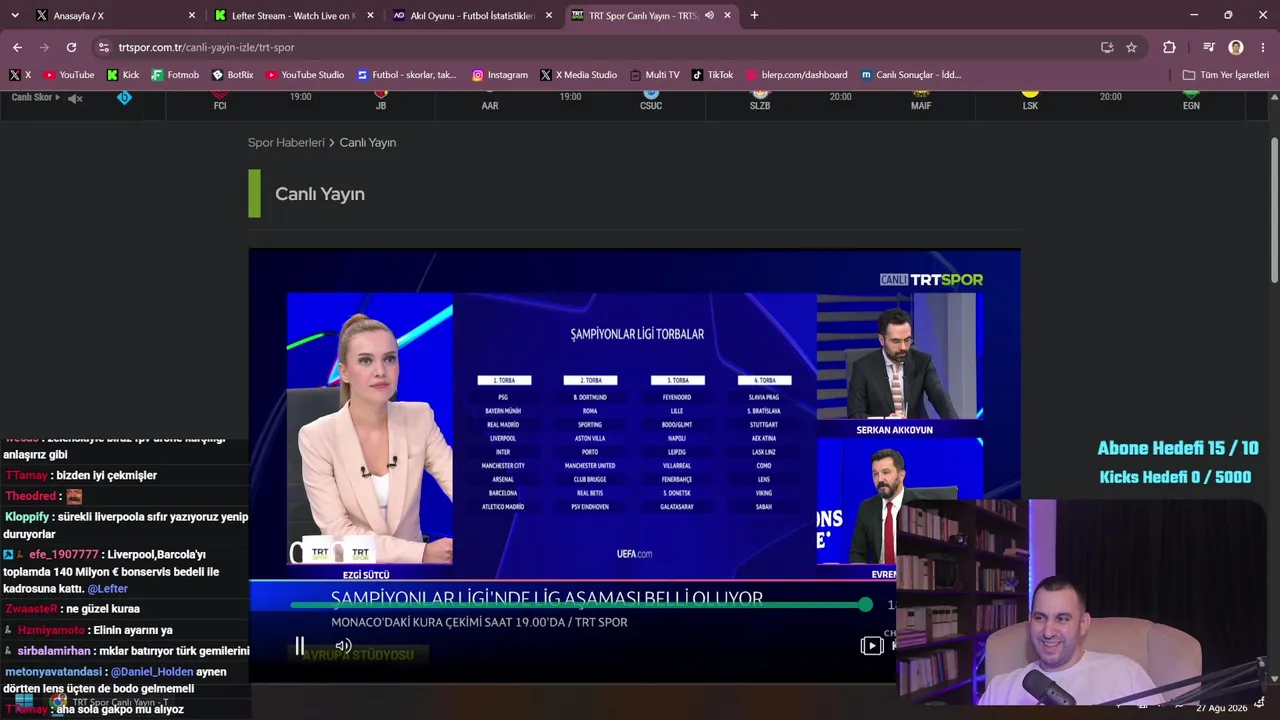
Task: Close the Akıl Oyunu tab
Action: click(548, 15)
